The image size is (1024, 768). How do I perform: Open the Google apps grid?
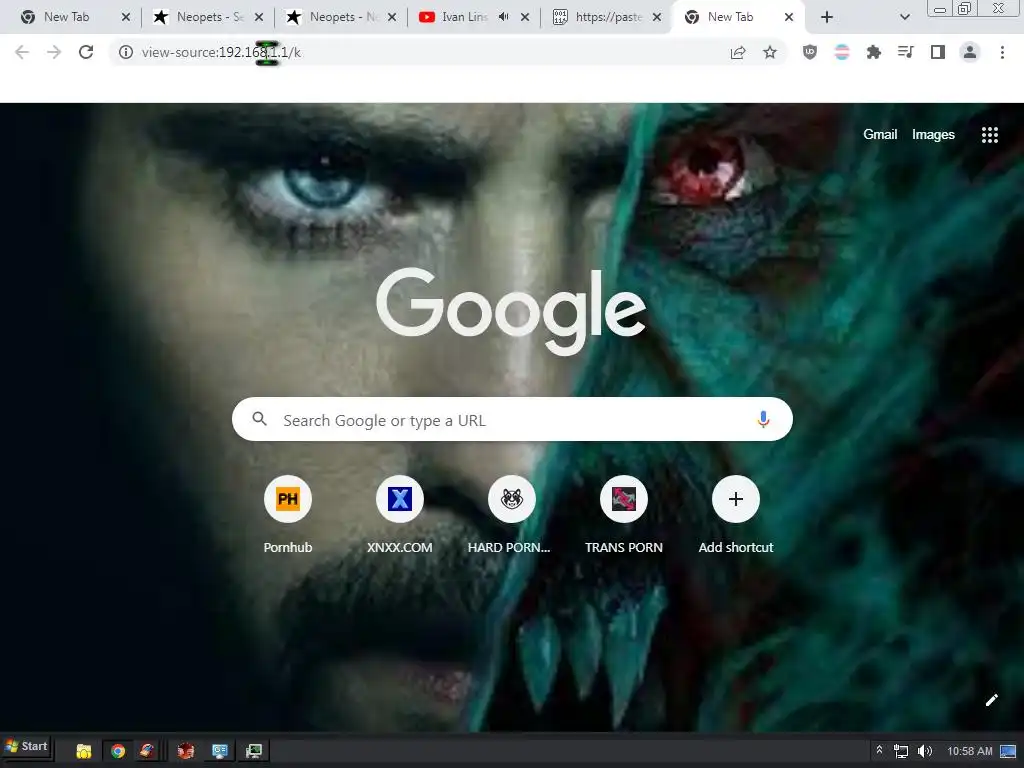click(x=989, y=135)
